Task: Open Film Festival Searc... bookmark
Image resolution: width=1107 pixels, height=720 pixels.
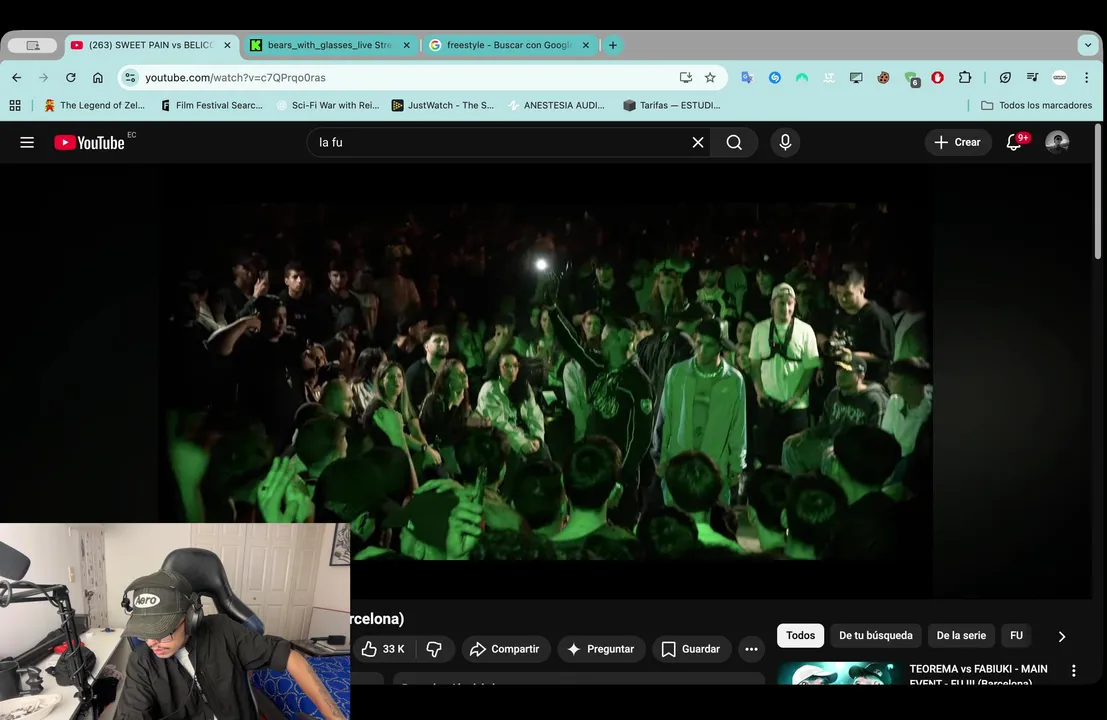Action: point(212,105)
